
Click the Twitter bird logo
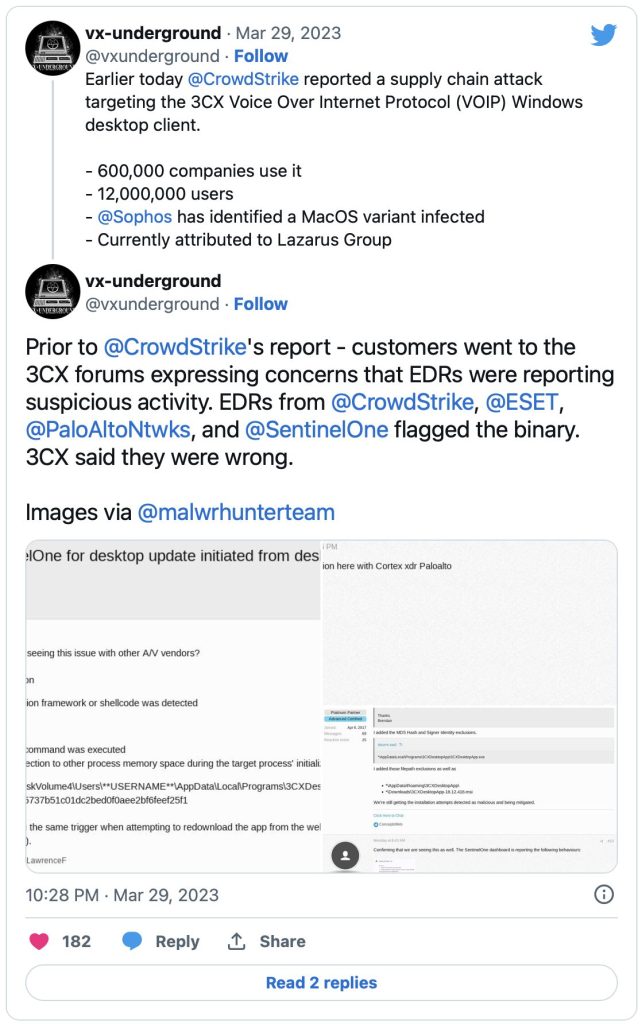coord(603,35)
